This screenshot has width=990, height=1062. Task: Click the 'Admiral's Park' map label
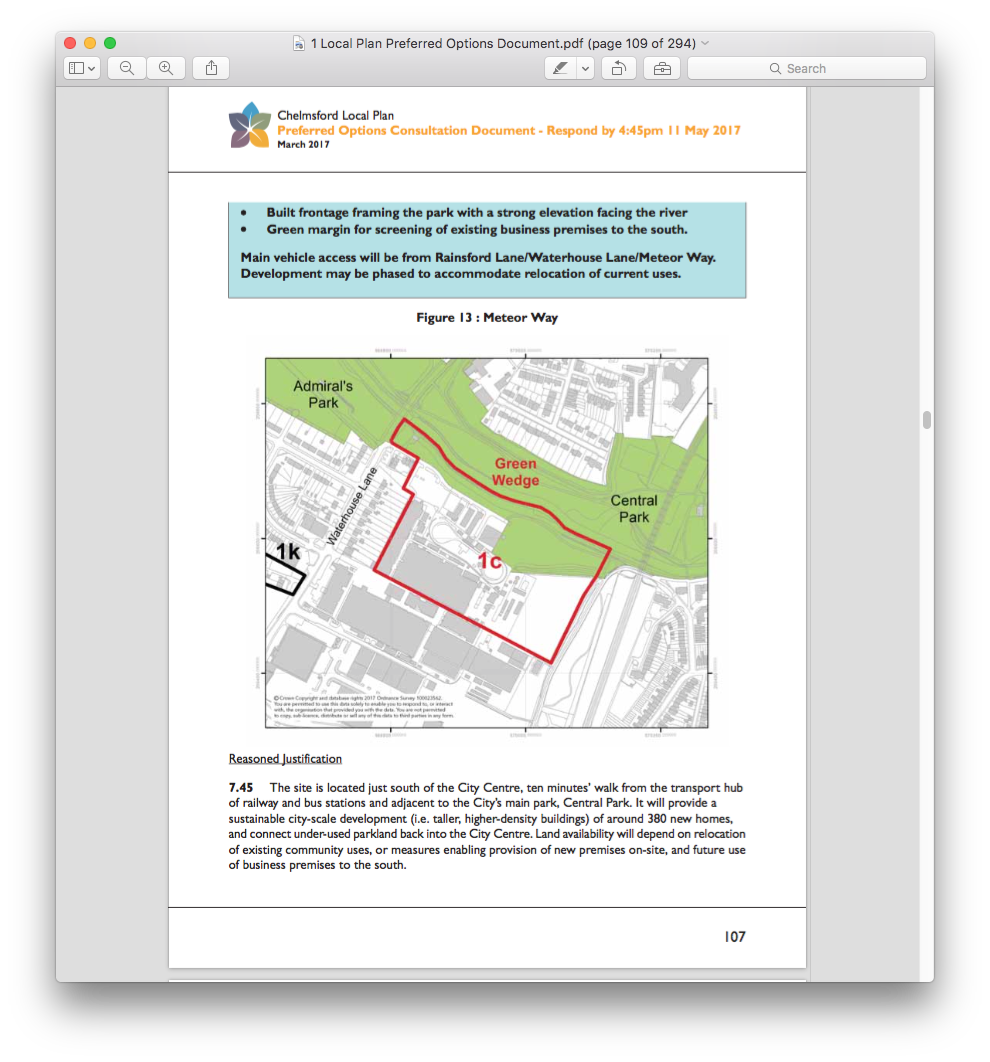click(x=323, y=394)
